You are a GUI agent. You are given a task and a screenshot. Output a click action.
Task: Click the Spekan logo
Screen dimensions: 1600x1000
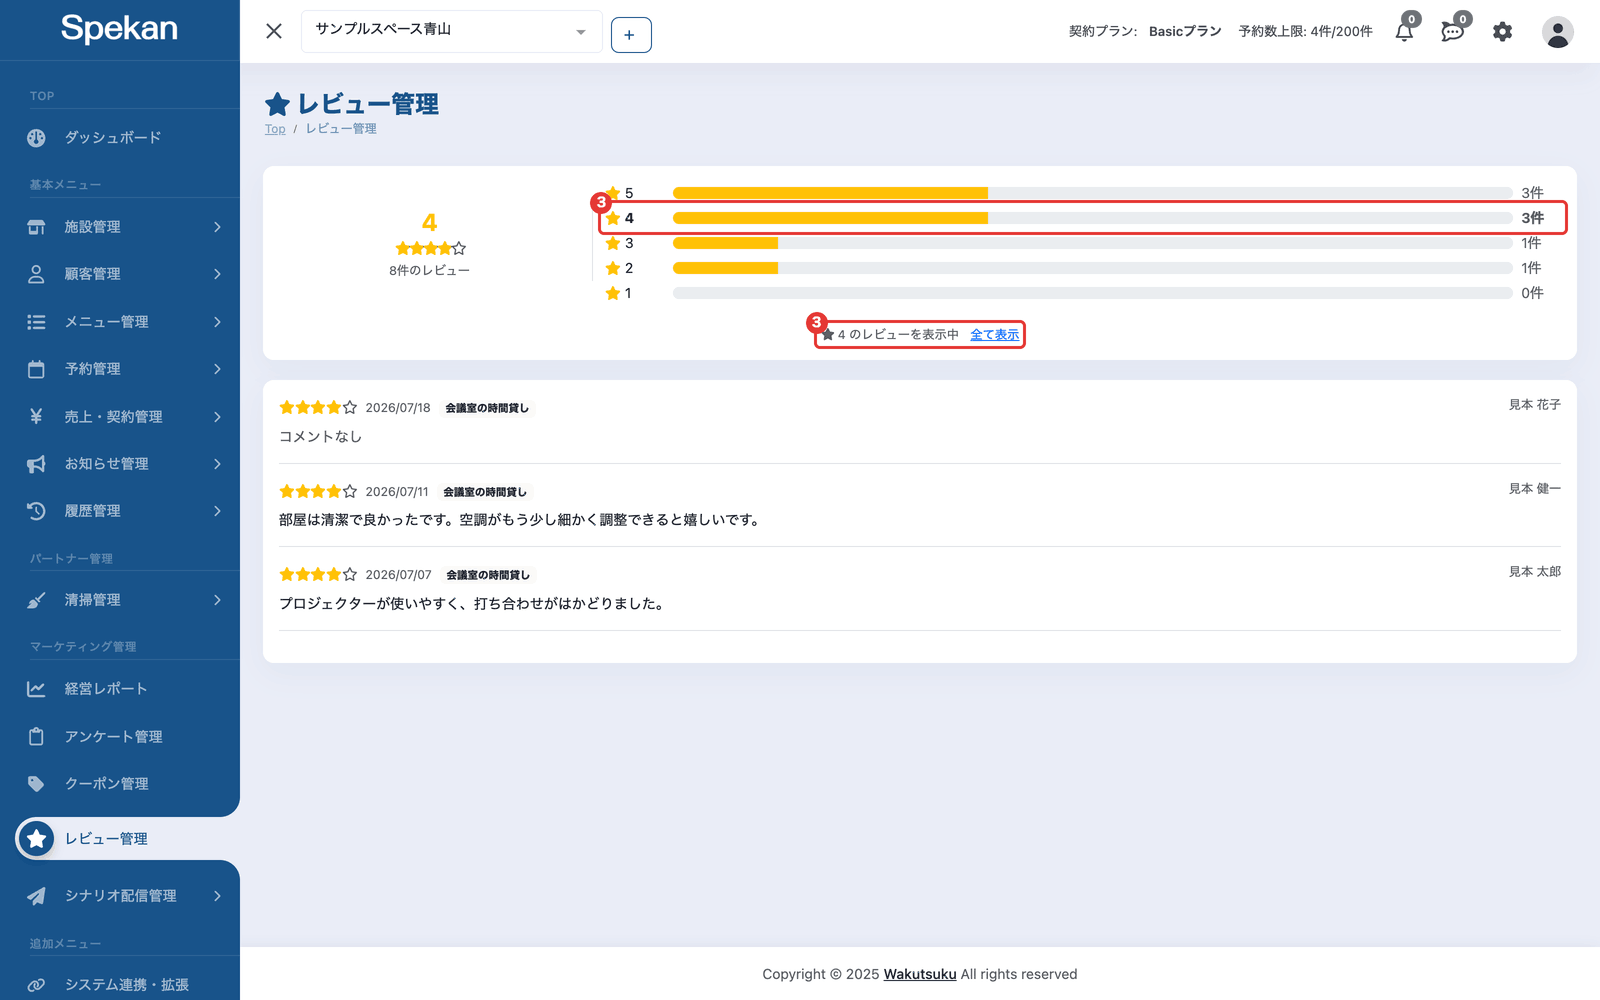tap(119, 28)
